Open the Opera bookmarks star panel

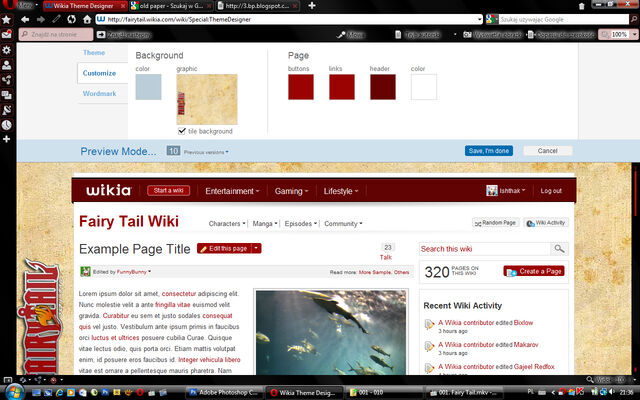[x=7, y=20]
